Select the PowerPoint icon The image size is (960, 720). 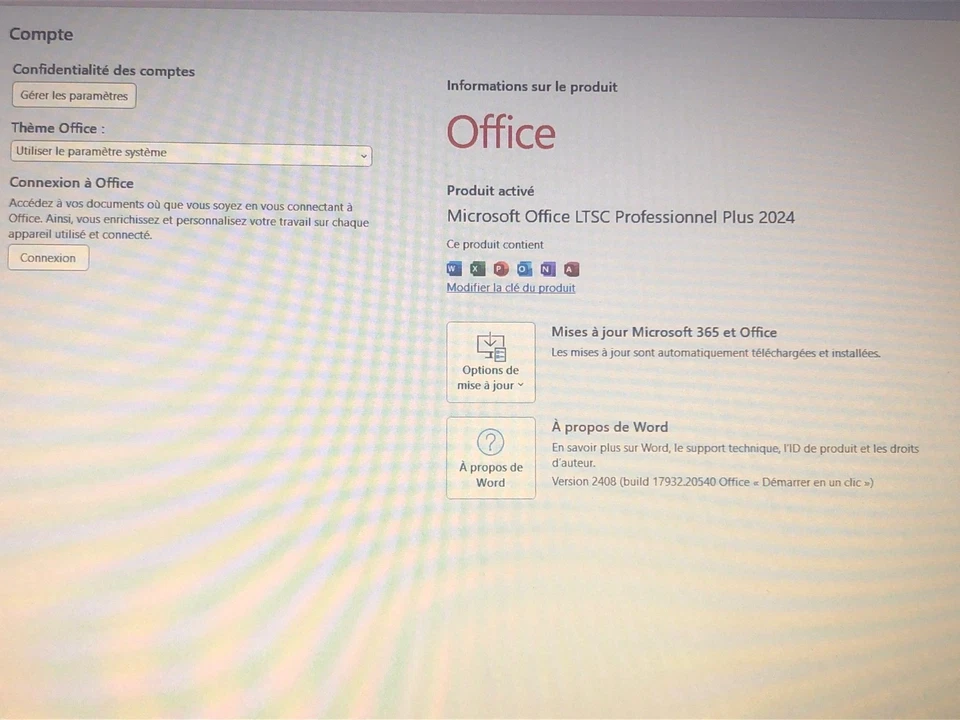pyautogui.click(x=500, y=268)
